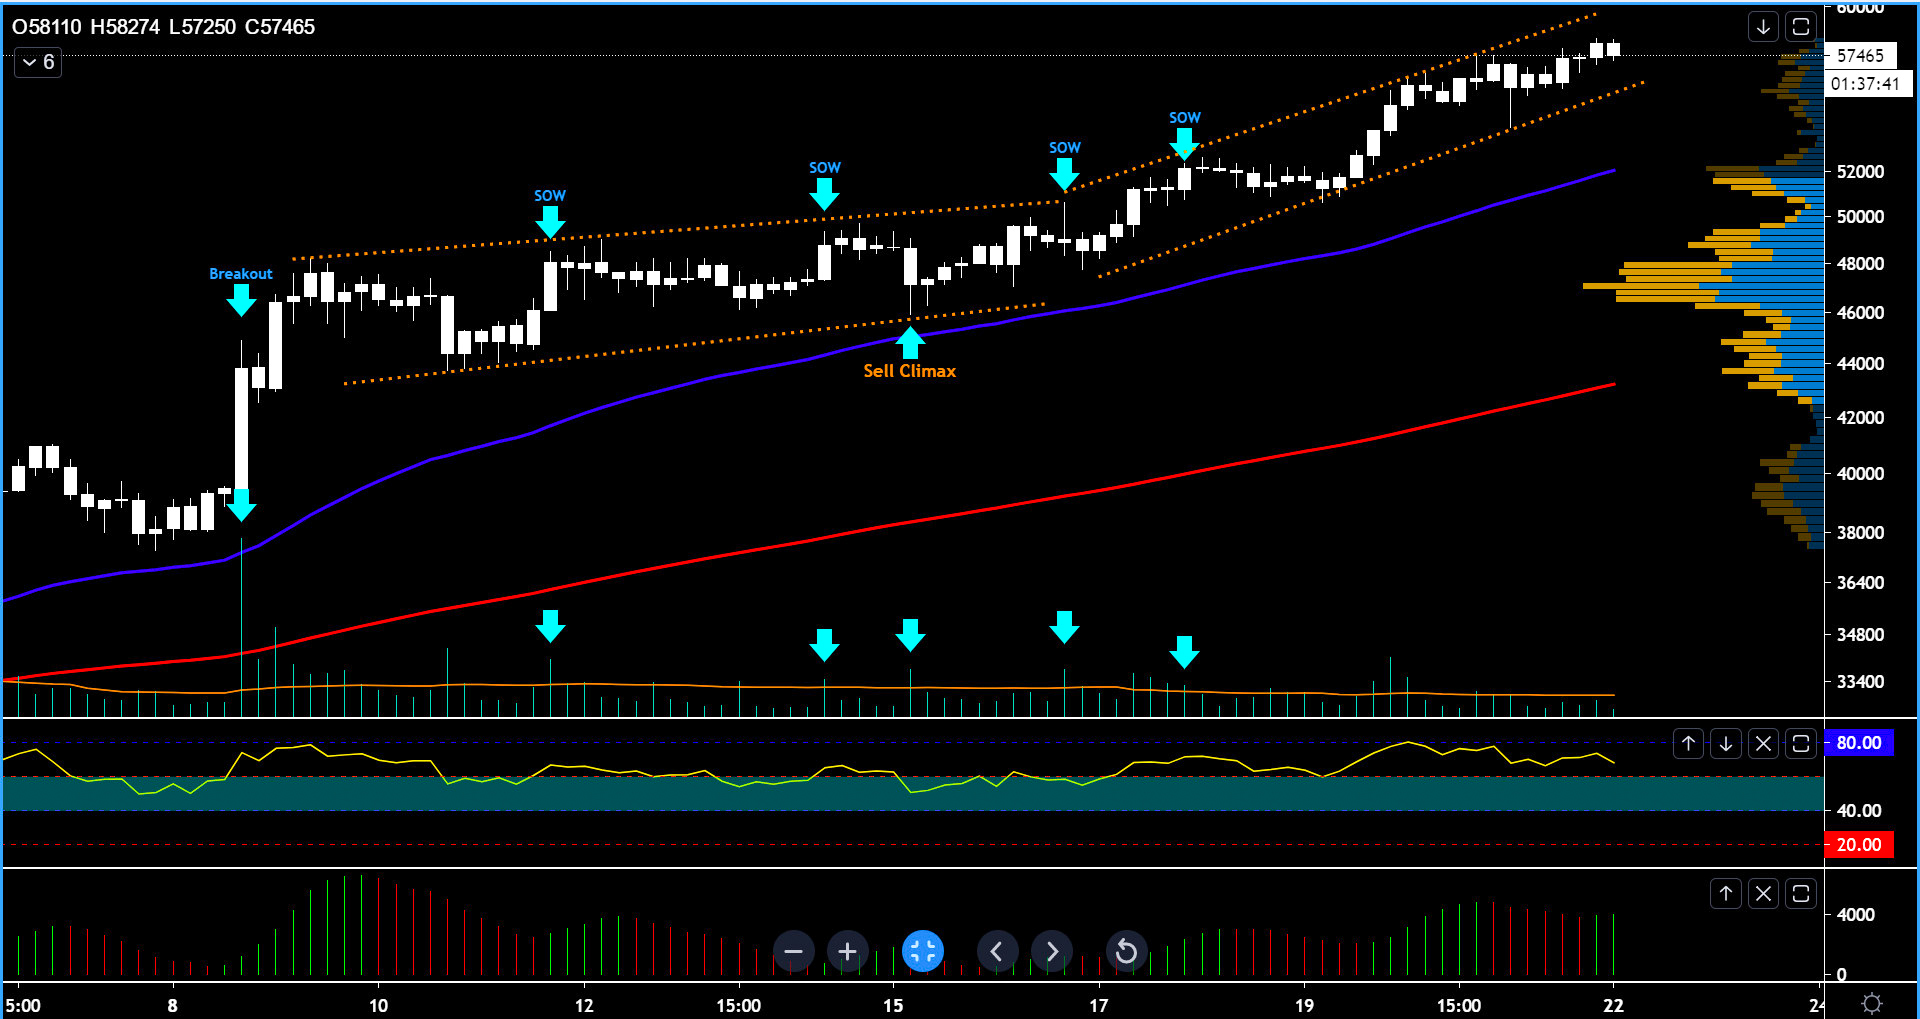Select the "Breakout" text label
Image resolution: width=1920 pixels, height=1019 pixels.
[x=240, y=274]
